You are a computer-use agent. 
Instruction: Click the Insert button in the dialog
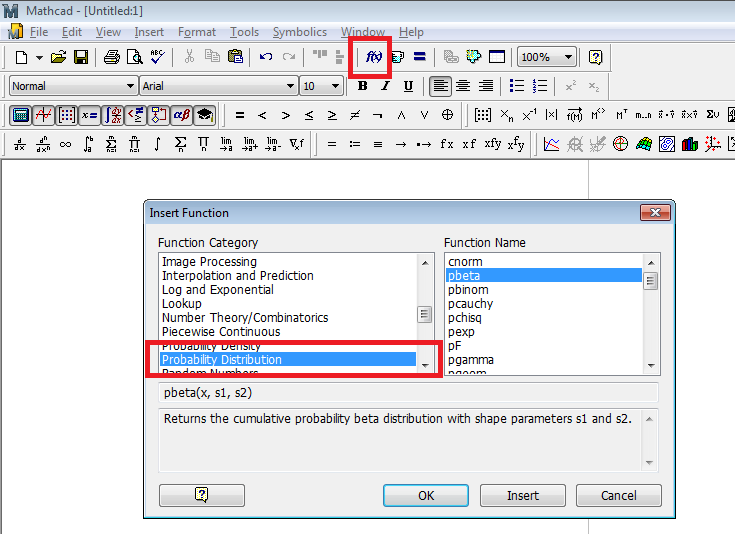pyautogui.click(x=523, y=495)
